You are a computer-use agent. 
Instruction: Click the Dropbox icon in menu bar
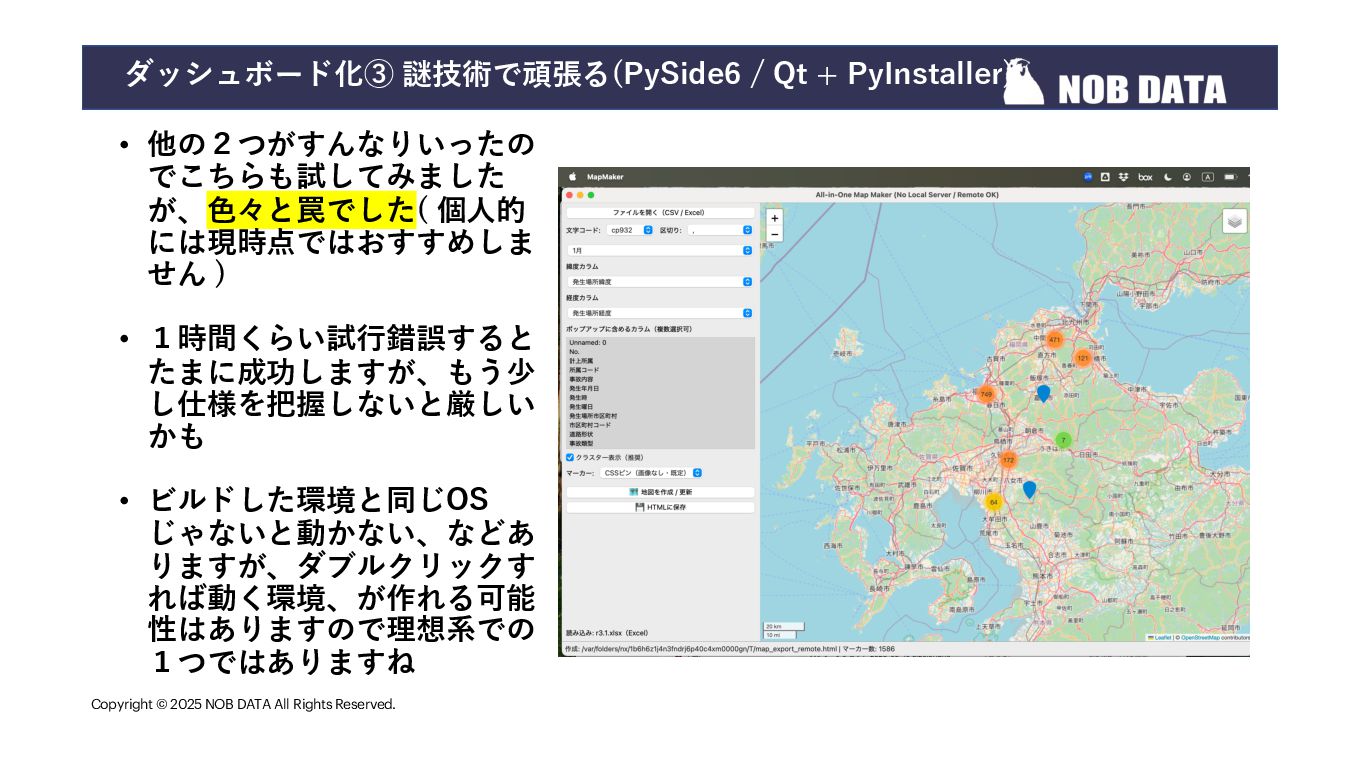1123,177
